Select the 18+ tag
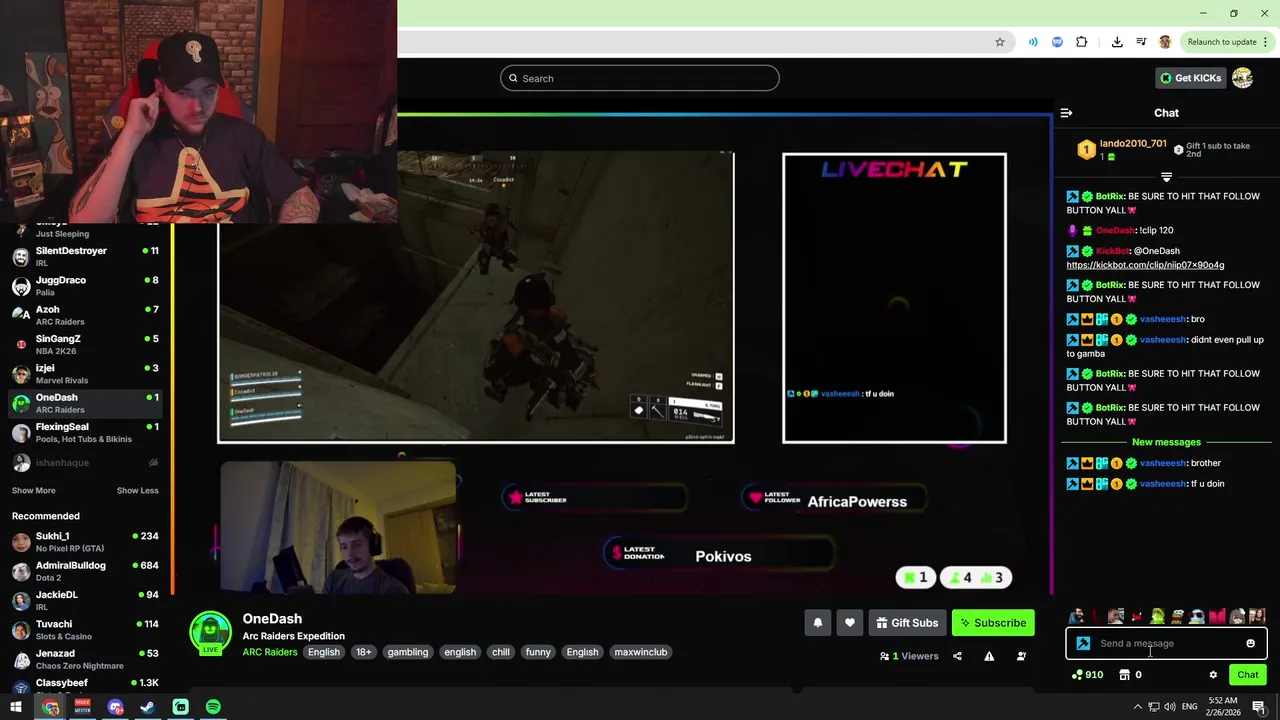Image resolution: width=1280 pixels, height=720 pixels. tap(363, 652)
